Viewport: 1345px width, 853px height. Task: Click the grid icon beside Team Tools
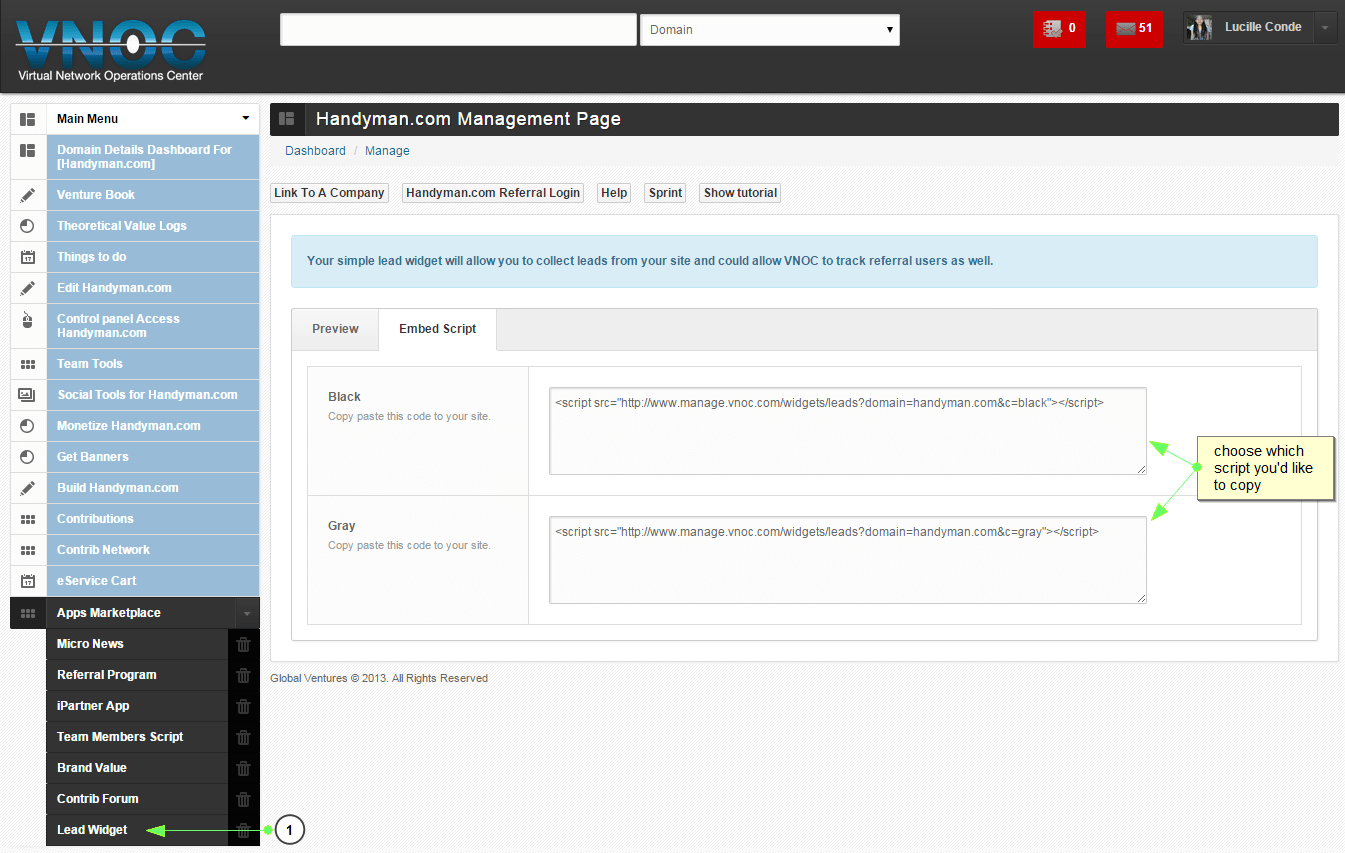[x=28, y=364]
